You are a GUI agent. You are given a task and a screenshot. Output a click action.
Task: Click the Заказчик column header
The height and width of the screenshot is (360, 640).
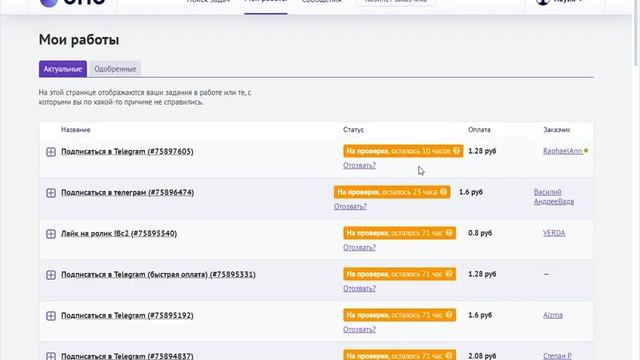(556, 130)
